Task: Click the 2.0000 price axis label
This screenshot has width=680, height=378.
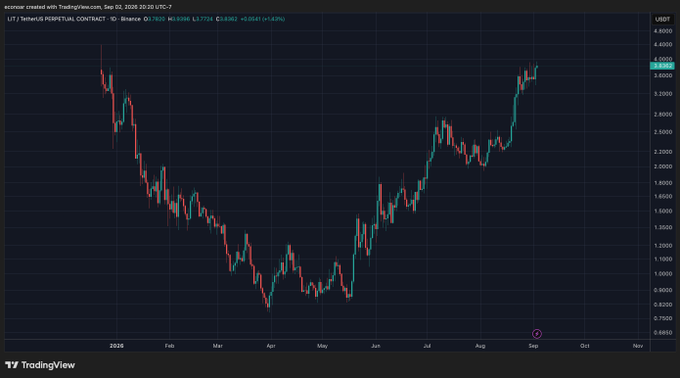Action: click(663, 166)
